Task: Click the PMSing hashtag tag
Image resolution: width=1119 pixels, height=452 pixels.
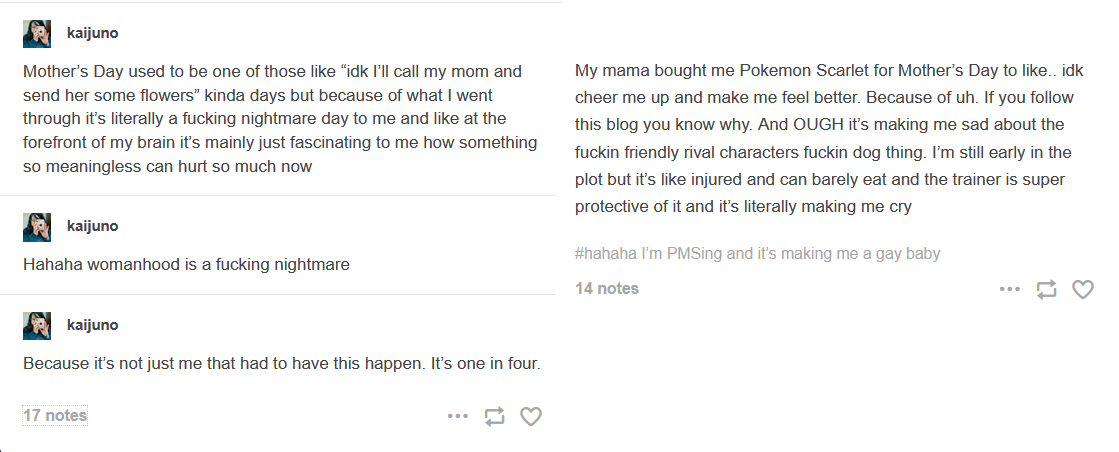Action: click(757, 253)
